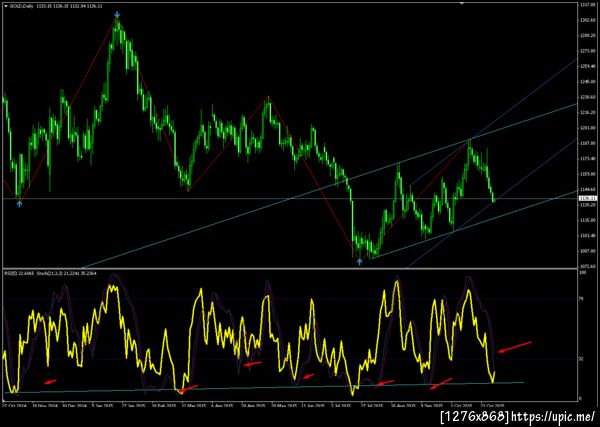600x427 pixels.
Task: Click the 1187.40 price scale label
Action: [589, 143]
